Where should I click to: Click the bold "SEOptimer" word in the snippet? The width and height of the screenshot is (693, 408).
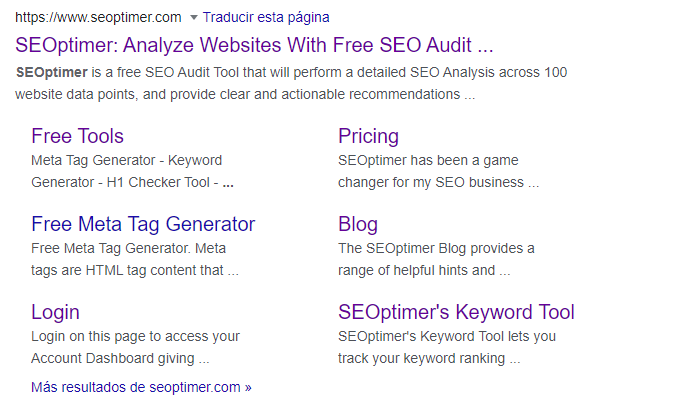coord(49,73)
